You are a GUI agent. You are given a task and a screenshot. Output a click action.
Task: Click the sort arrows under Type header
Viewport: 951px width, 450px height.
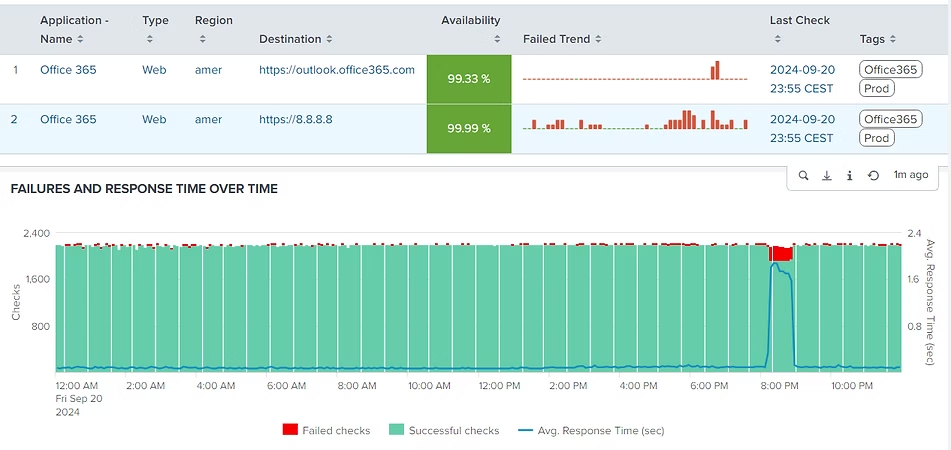149,39
